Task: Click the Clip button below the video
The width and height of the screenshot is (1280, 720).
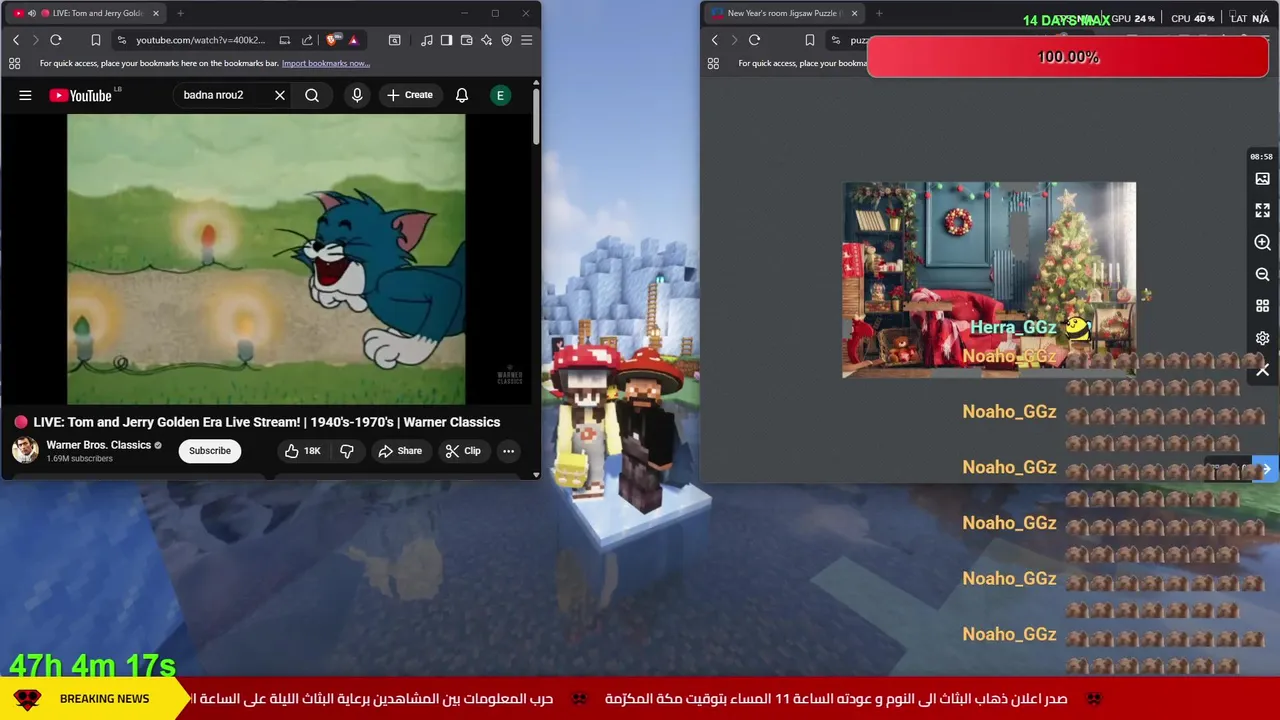Action: [463, 451]
